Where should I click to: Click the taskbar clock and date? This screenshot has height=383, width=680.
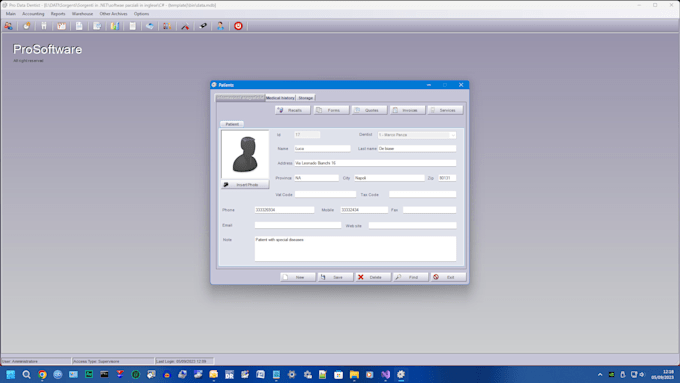pyautogui.click(x=662, y=375)
